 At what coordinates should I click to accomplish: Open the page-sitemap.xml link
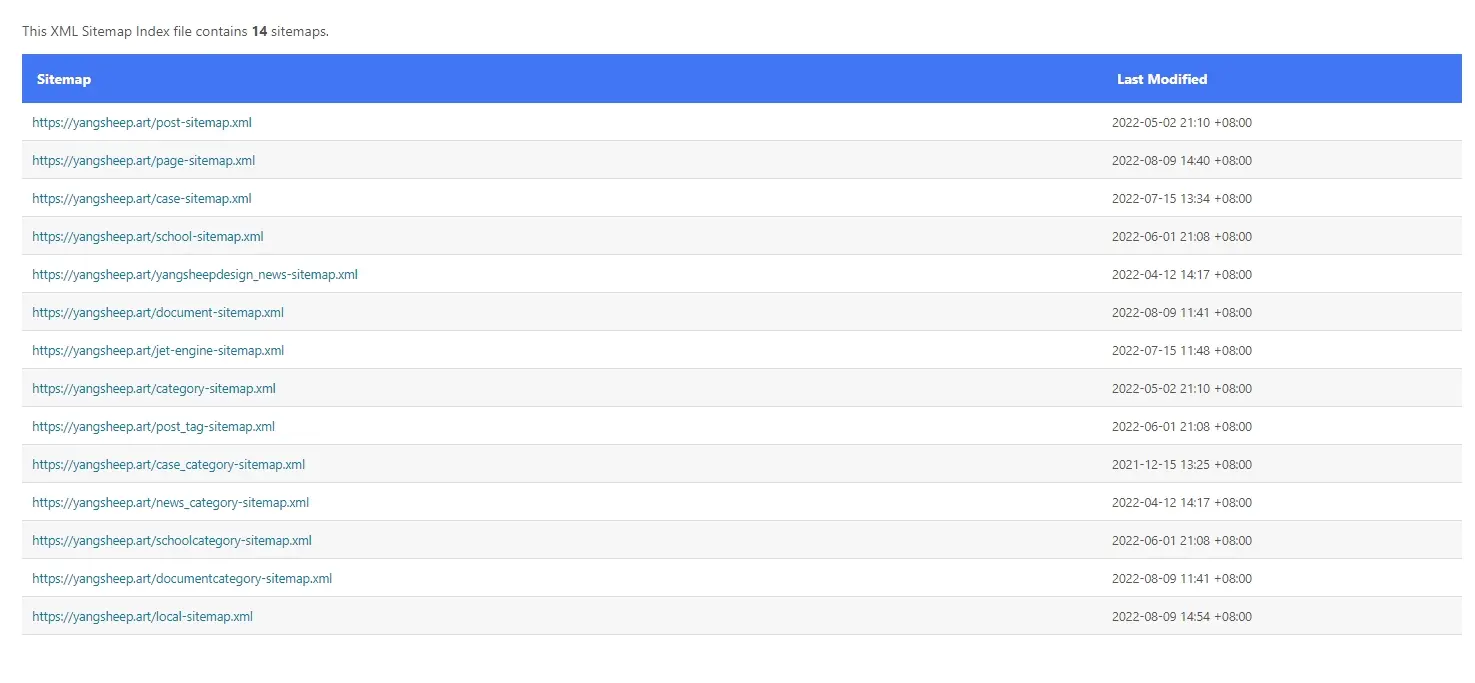144,160
